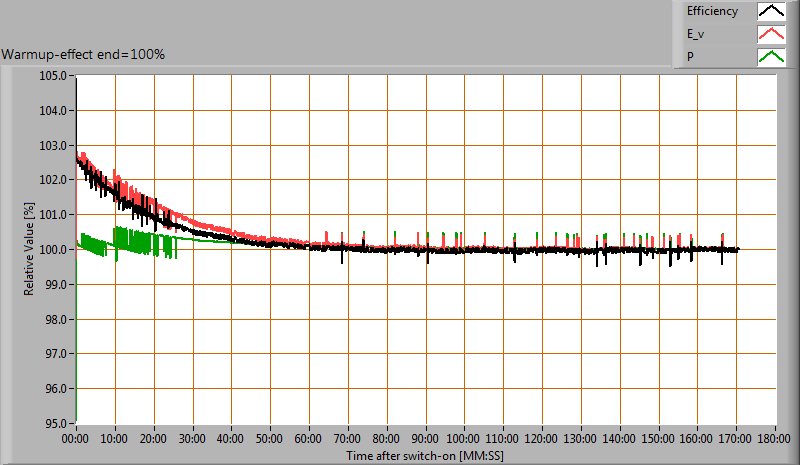The image size is (800, 465).
Task: Click the green P plot sample icon
Action: point(770,57)
